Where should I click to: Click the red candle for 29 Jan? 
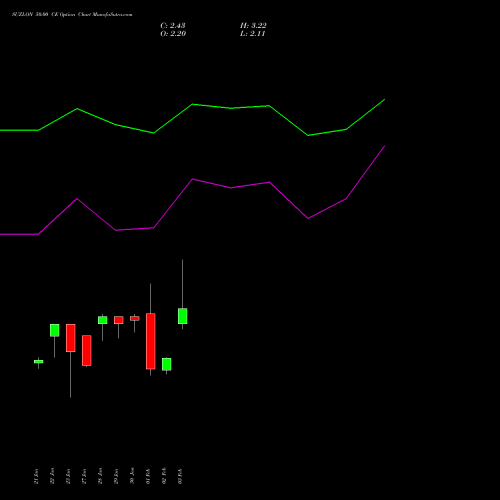coord(118,320)
